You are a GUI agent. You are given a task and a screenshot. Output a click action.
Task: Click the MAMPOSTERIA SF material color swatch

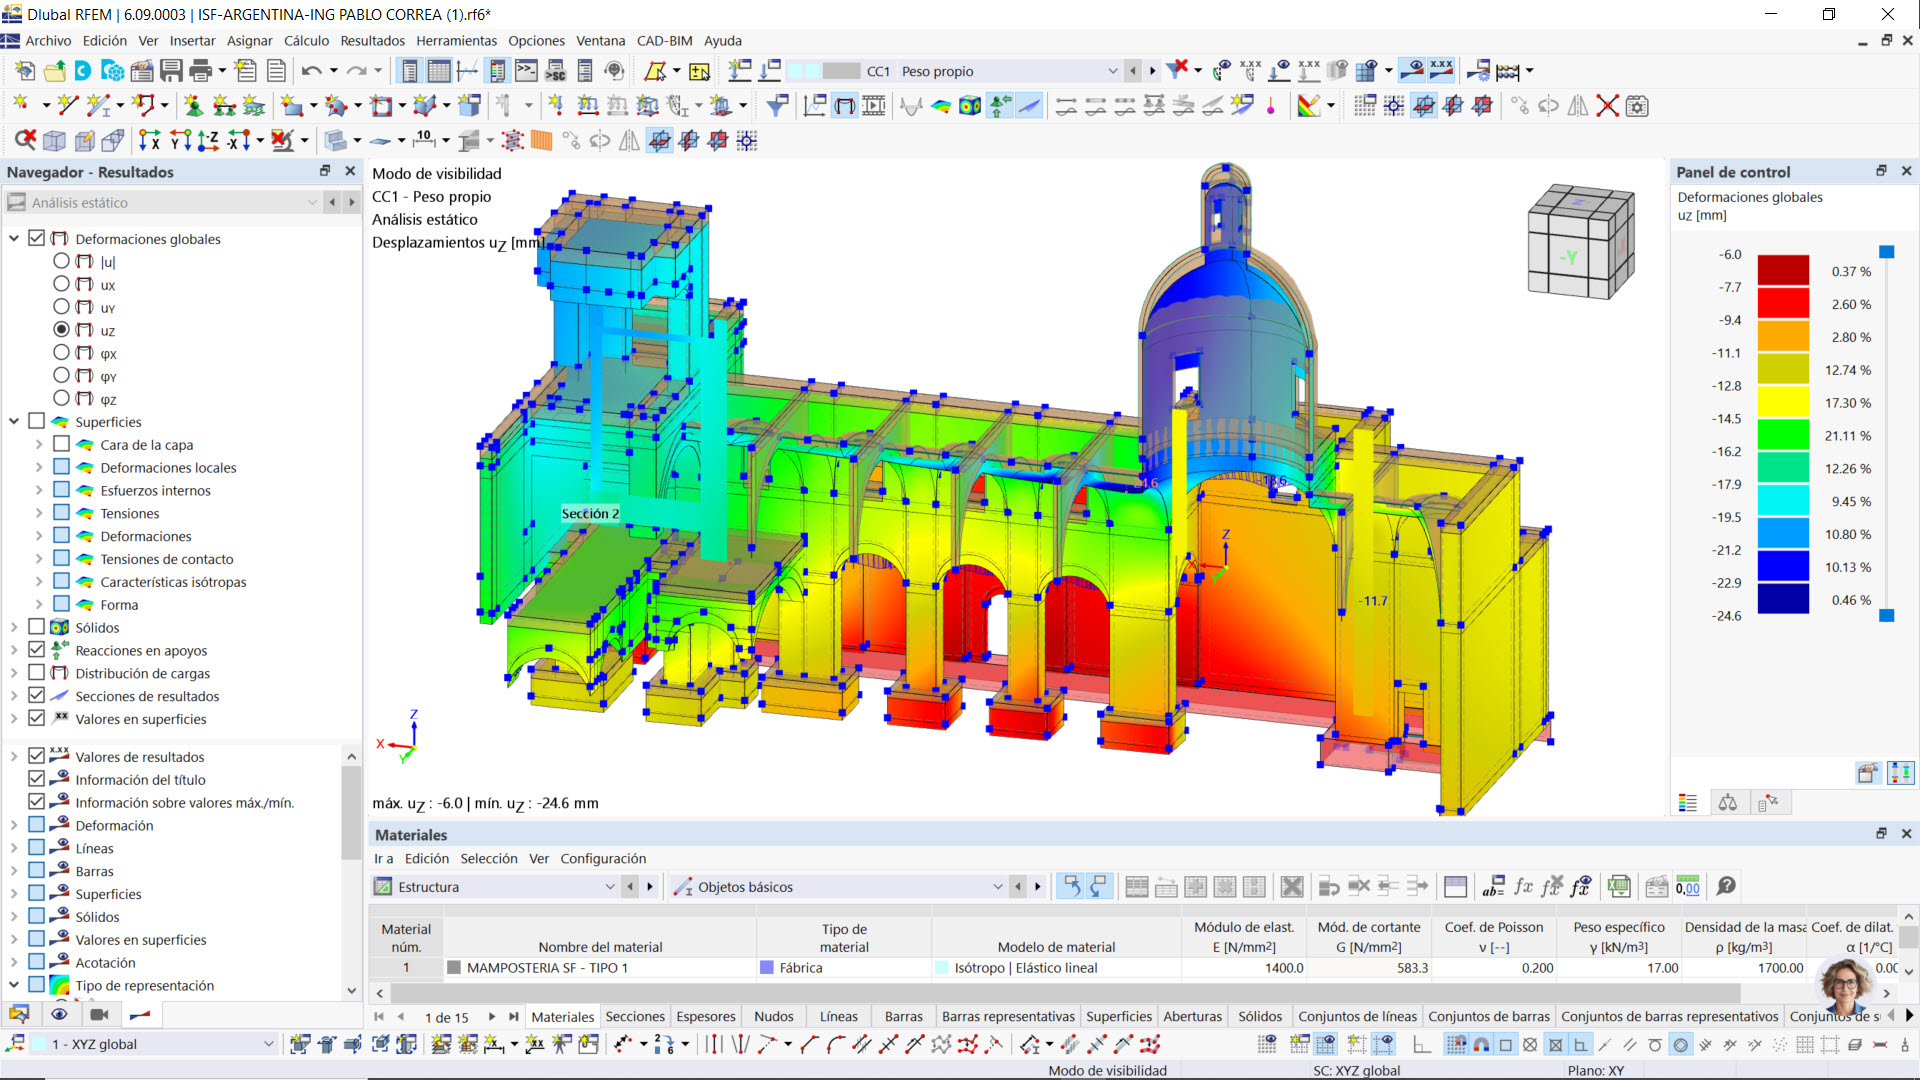tap(455, 967)
